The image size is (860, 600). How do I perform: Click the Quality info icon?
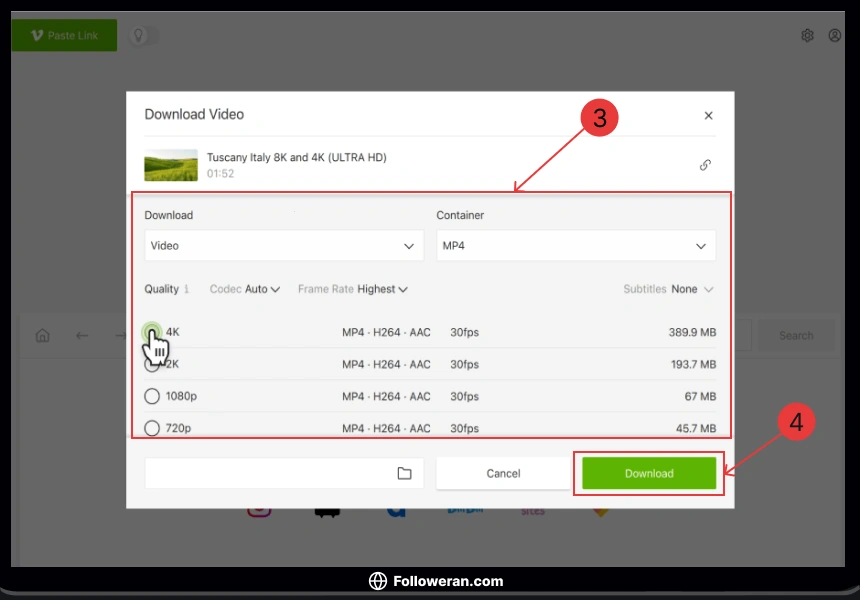(186, 289)
